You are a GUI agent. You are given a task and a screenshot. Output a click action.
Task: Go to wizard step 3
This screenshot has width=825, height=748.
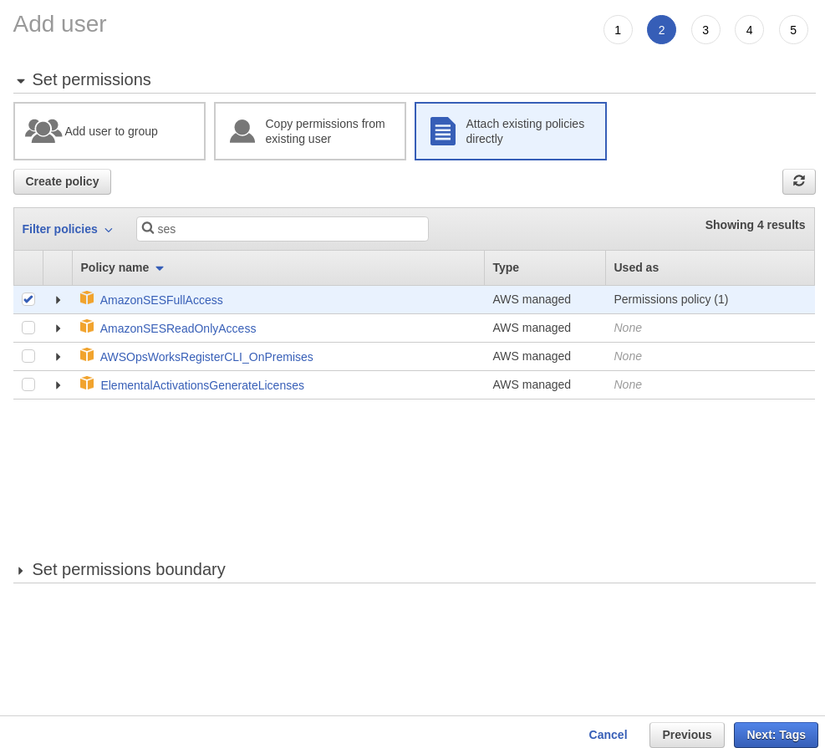coord(705,30)
